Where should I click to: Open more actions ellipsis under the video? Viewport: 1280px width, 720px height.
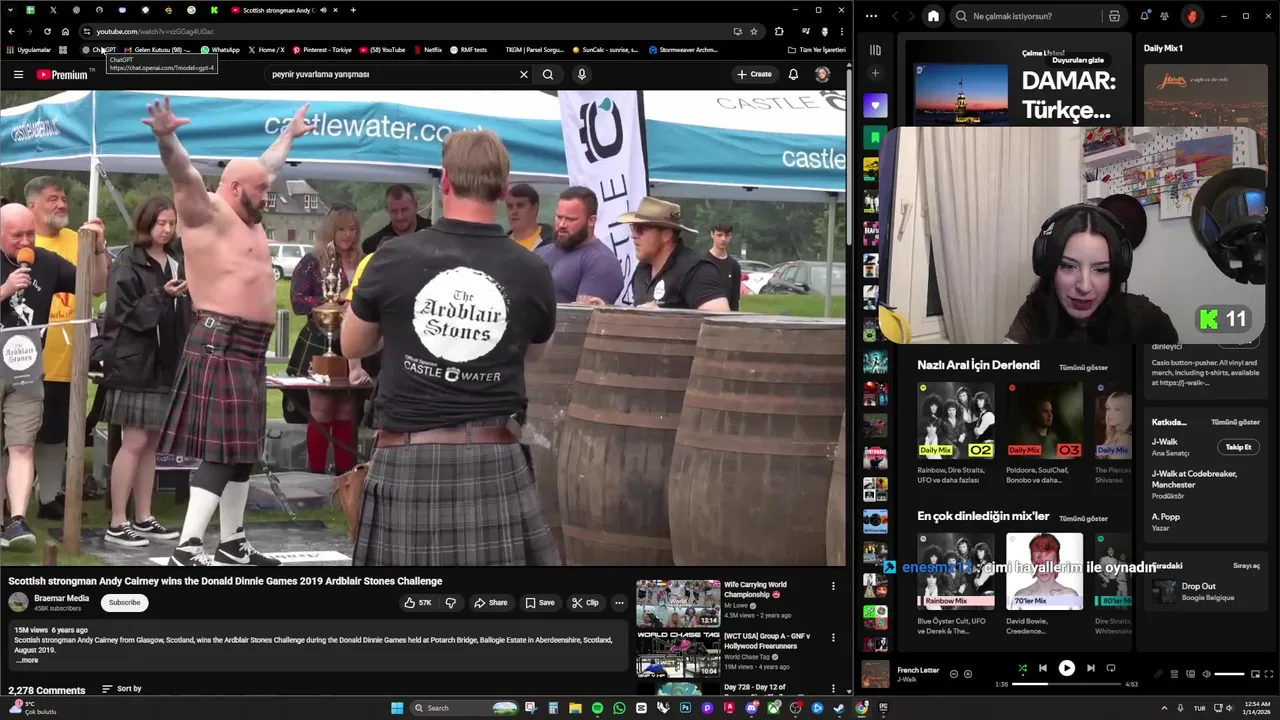click(x=619, y=603)
